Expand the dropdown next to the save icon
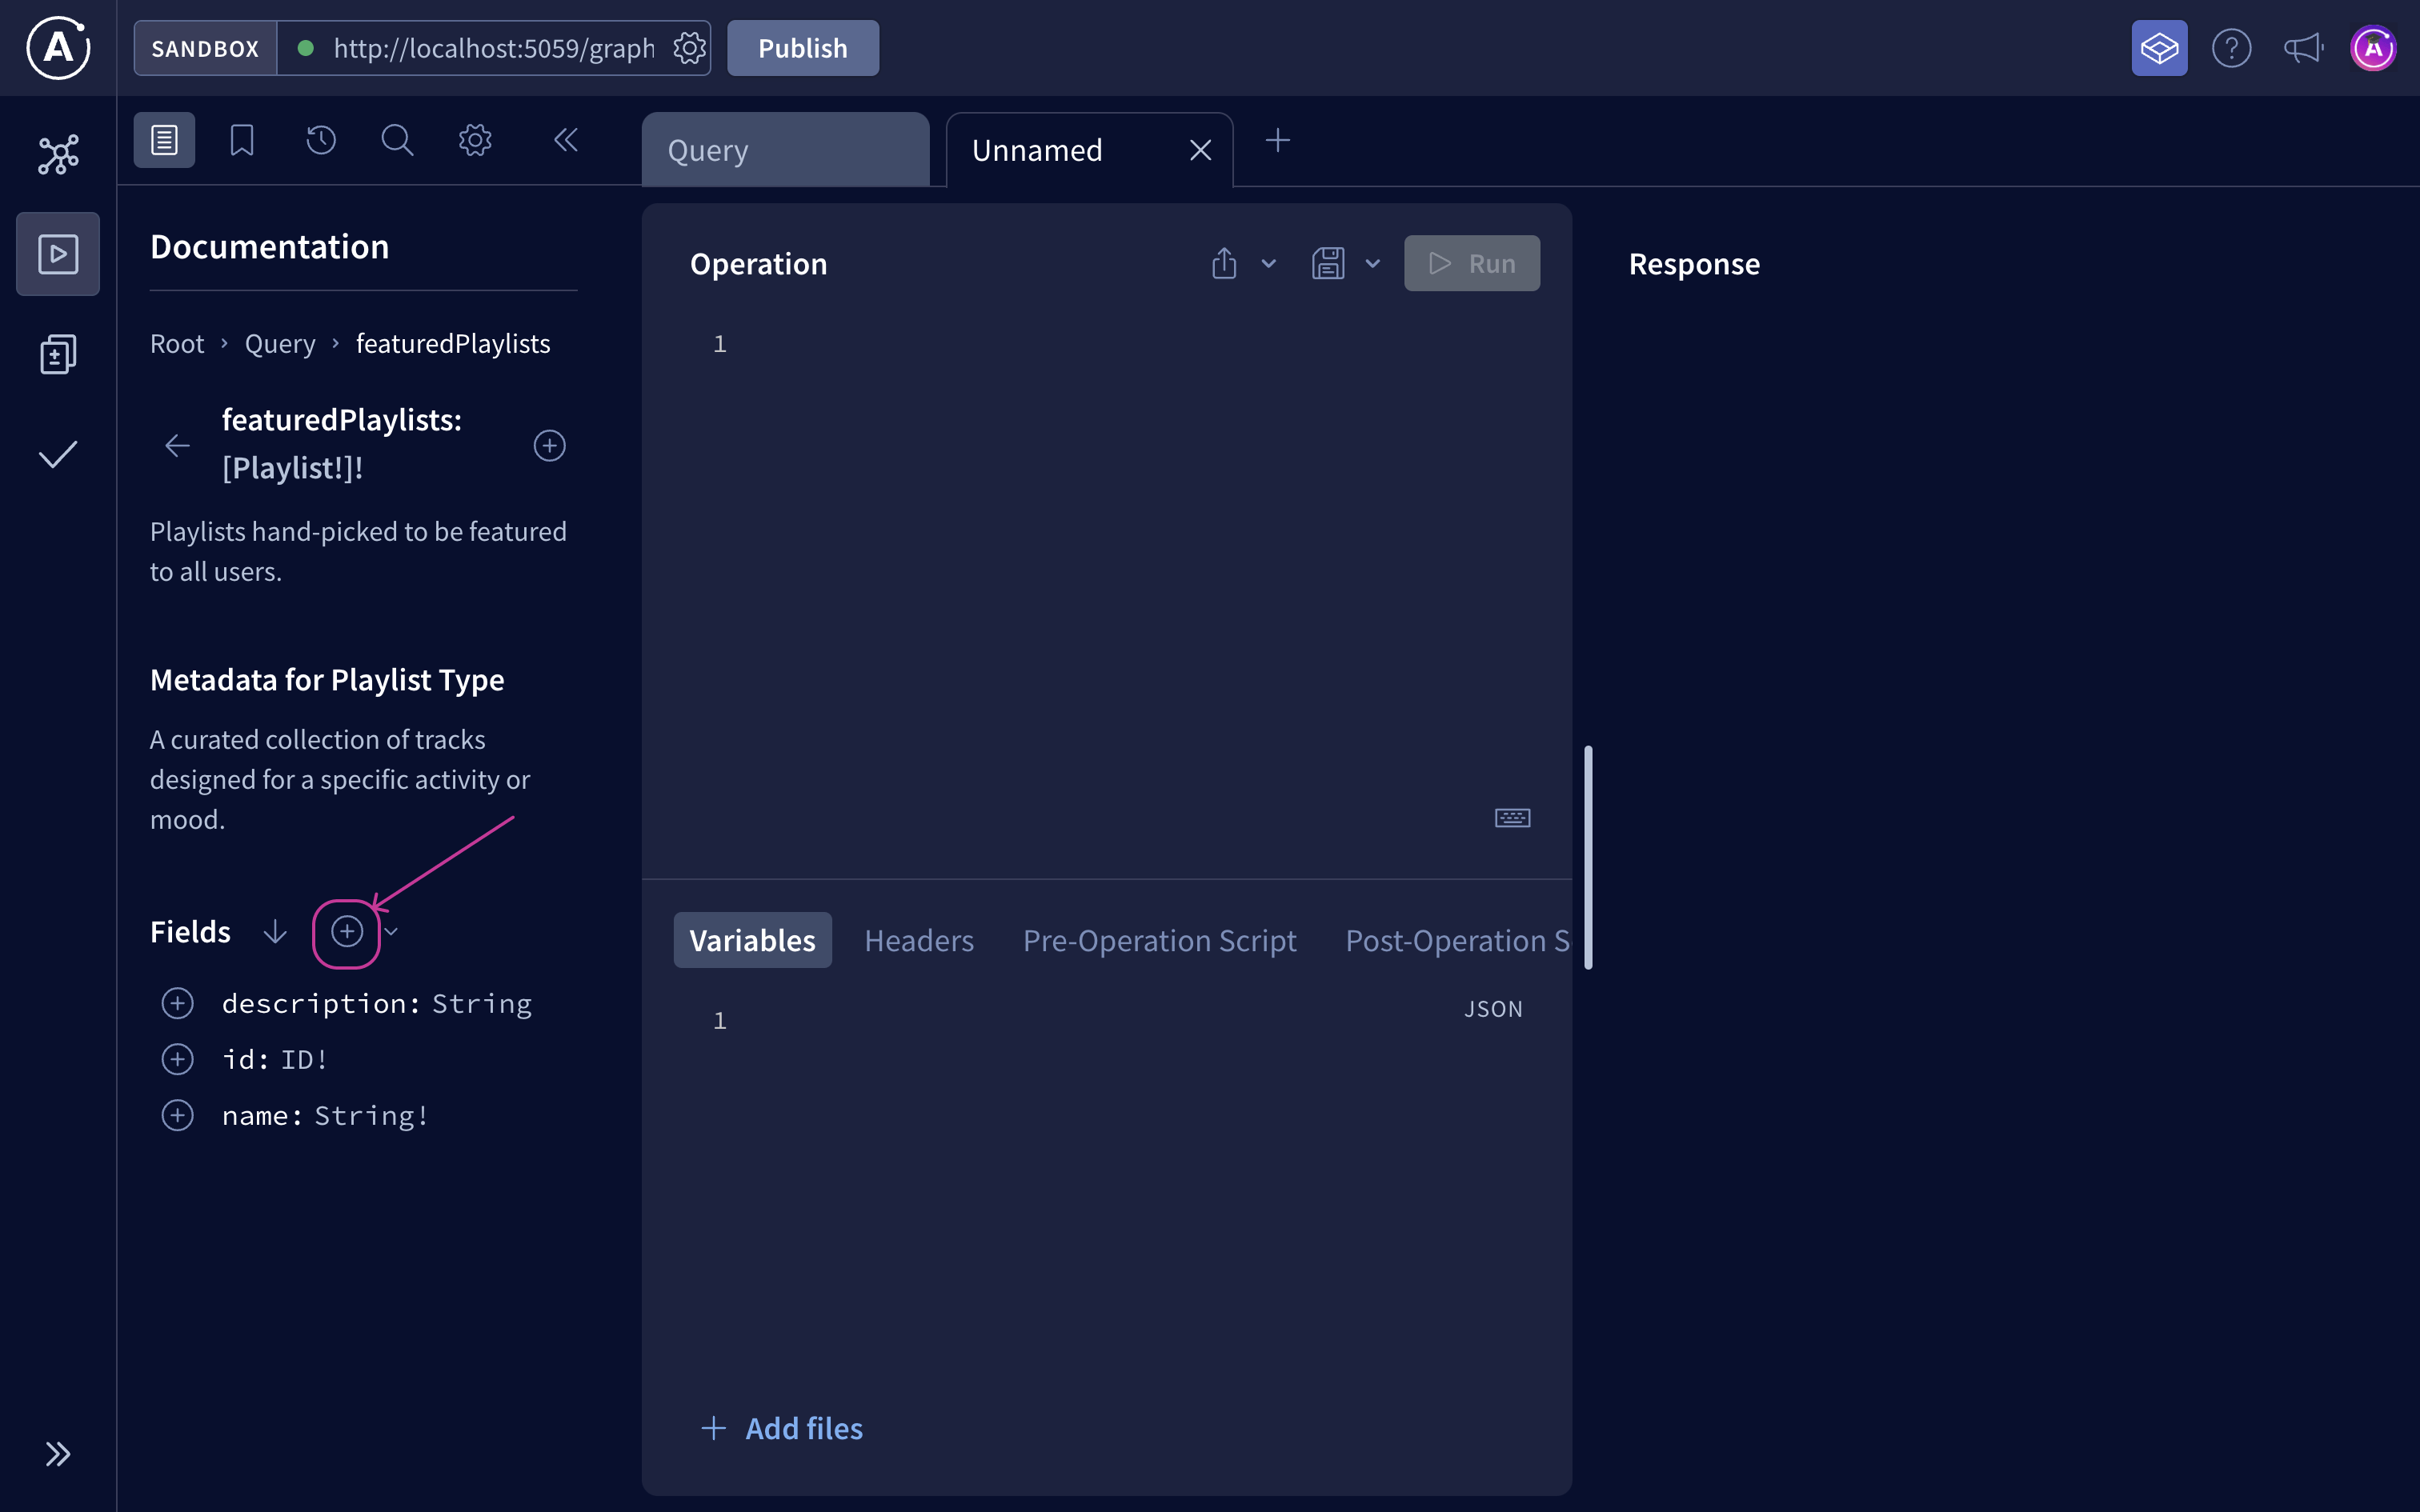 point(1372,263)
